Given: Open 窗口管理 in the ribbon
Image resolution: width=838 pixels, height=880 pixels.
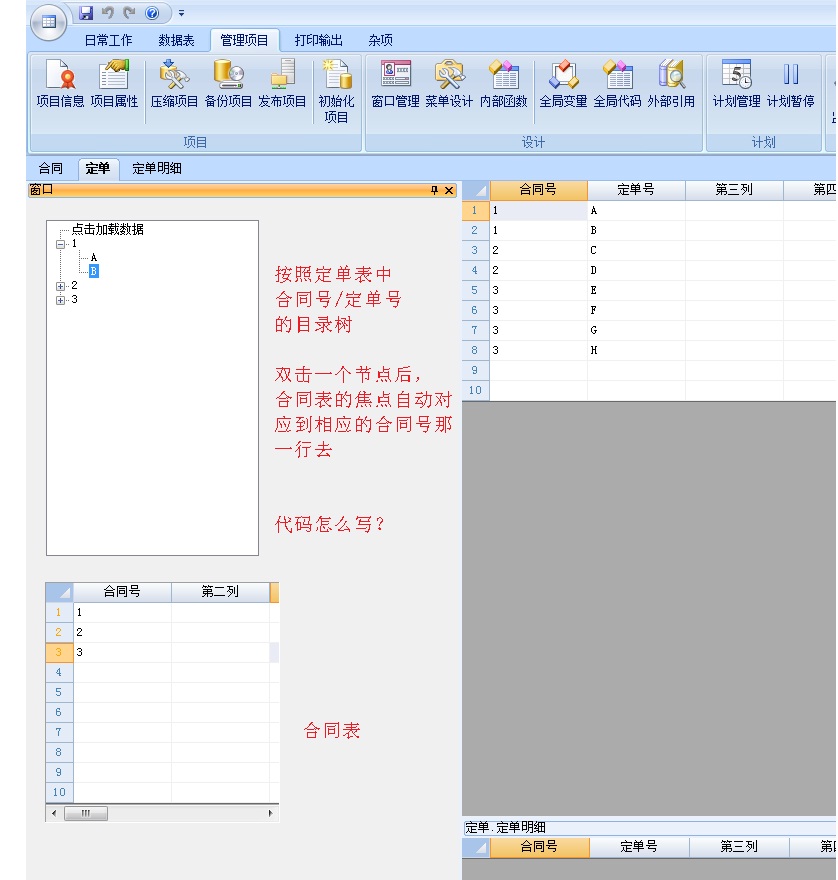Looking at the screenshot, I should coord(395,84).
